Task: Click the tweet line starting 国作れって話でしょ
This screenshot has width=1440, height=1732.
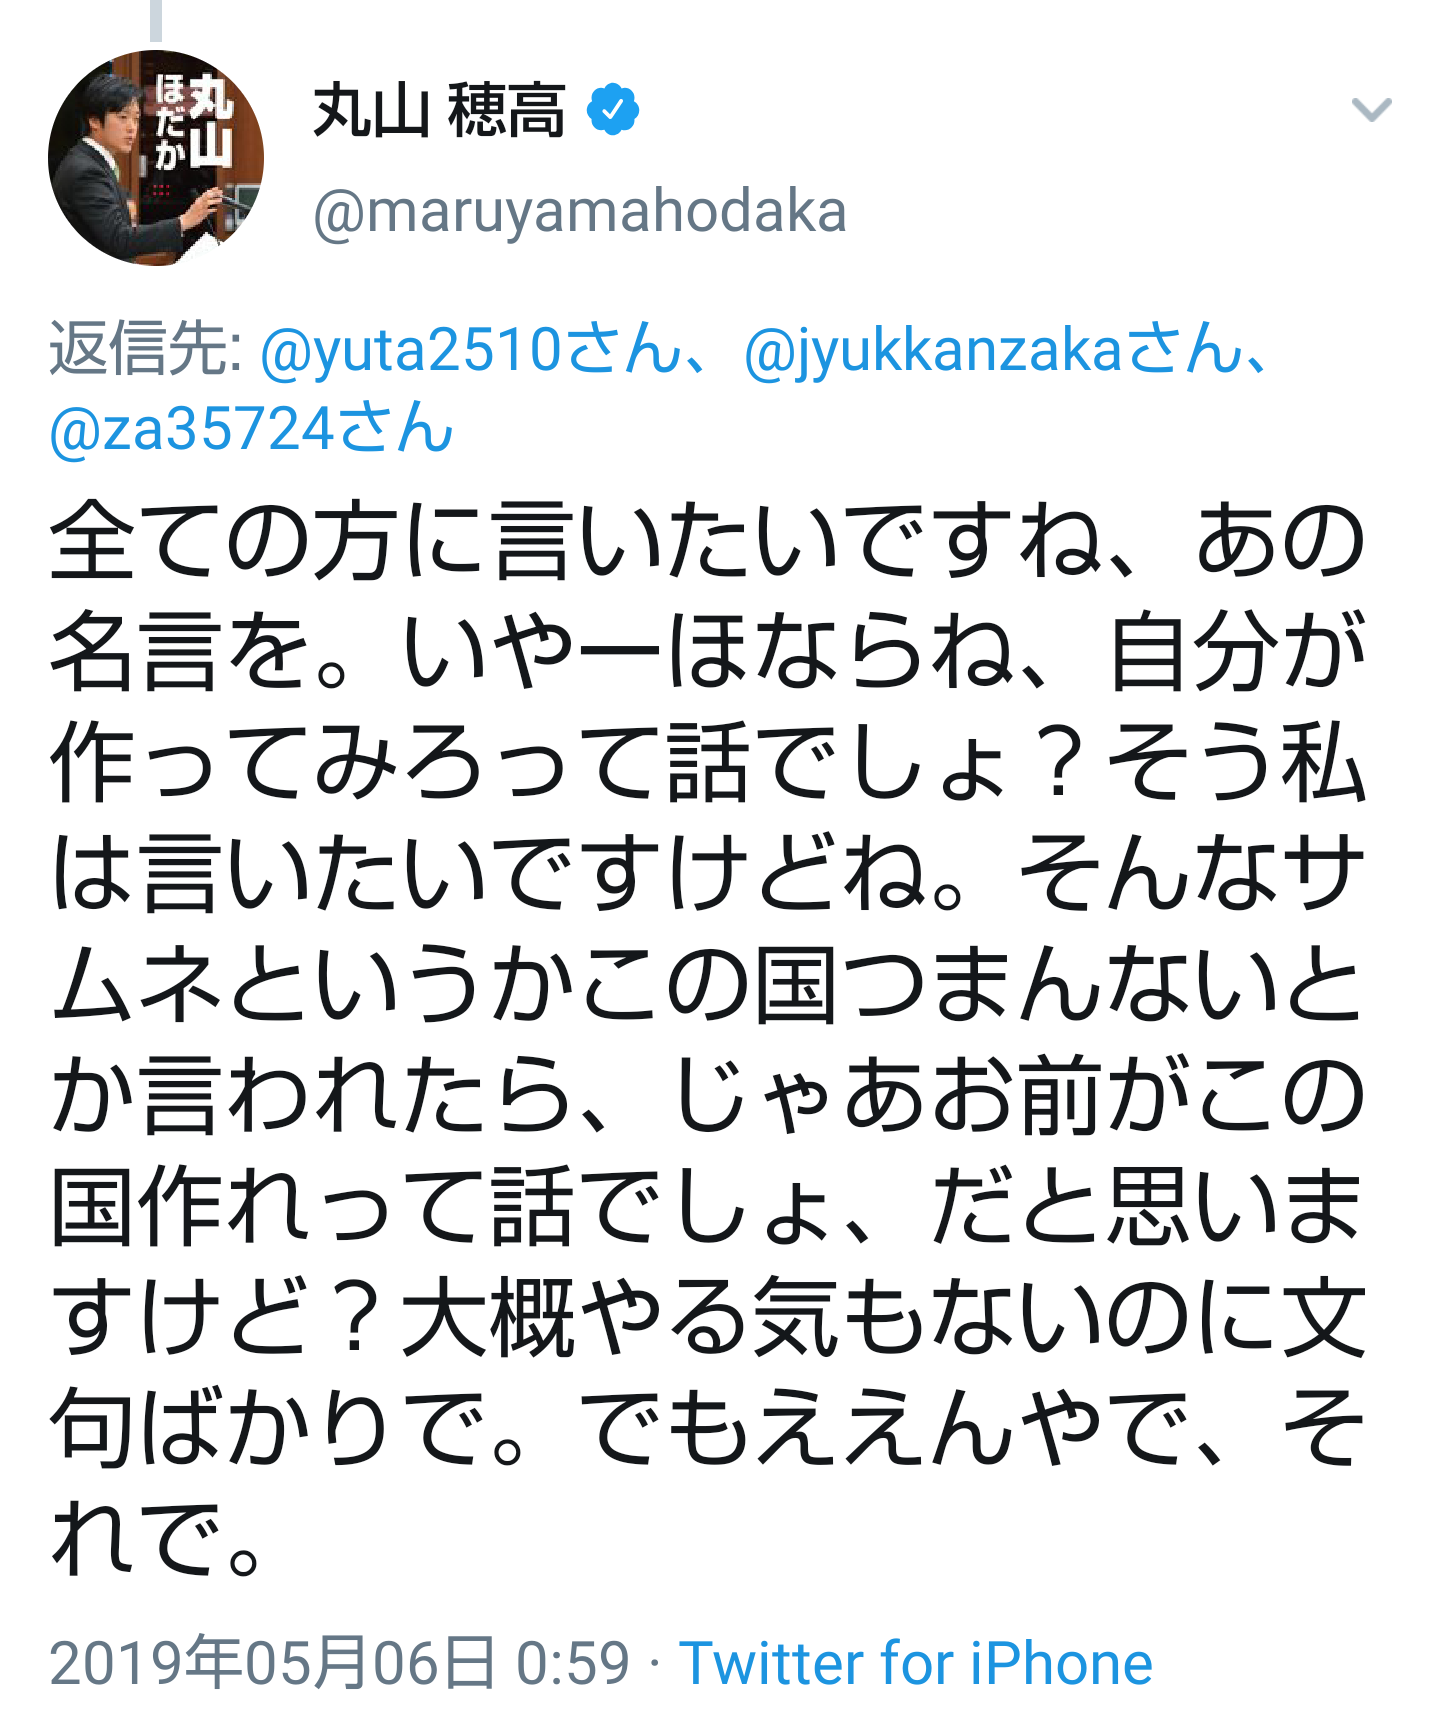Action: pyautogui.click(x=708, y=1207)
